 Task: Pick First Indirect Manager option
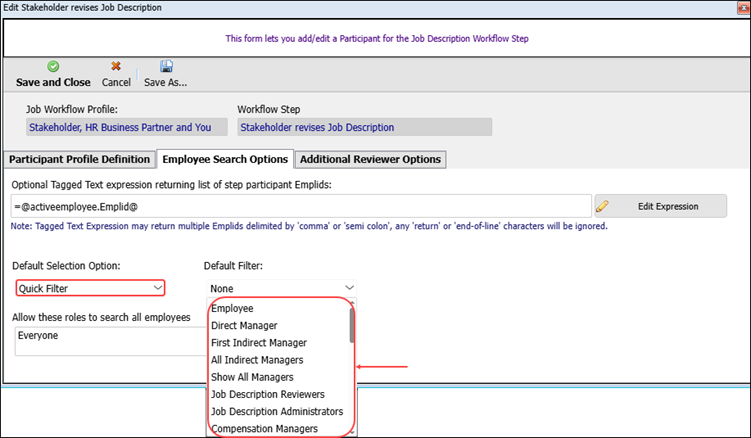pyautogui.click(x=259, y=343)
